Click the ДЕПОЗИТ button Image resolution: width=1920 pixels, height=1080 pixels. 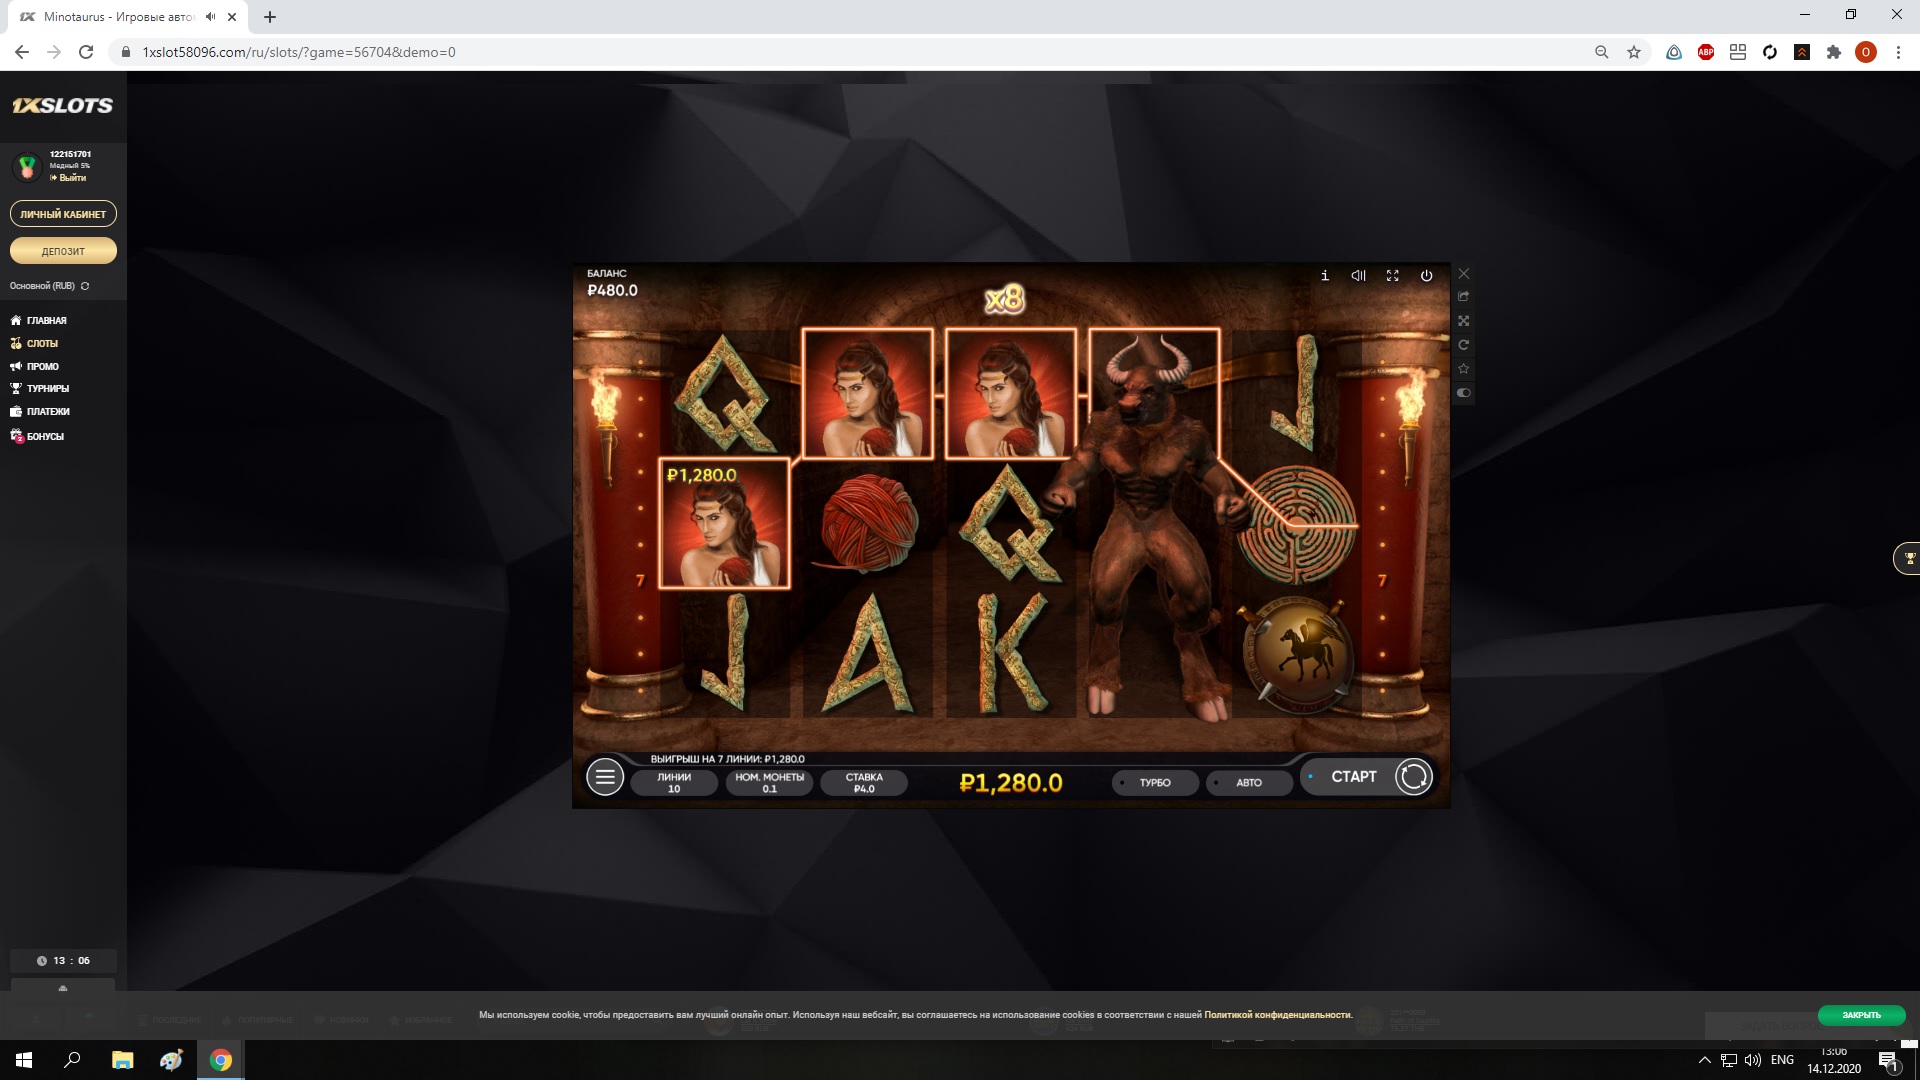click(63, 251)
